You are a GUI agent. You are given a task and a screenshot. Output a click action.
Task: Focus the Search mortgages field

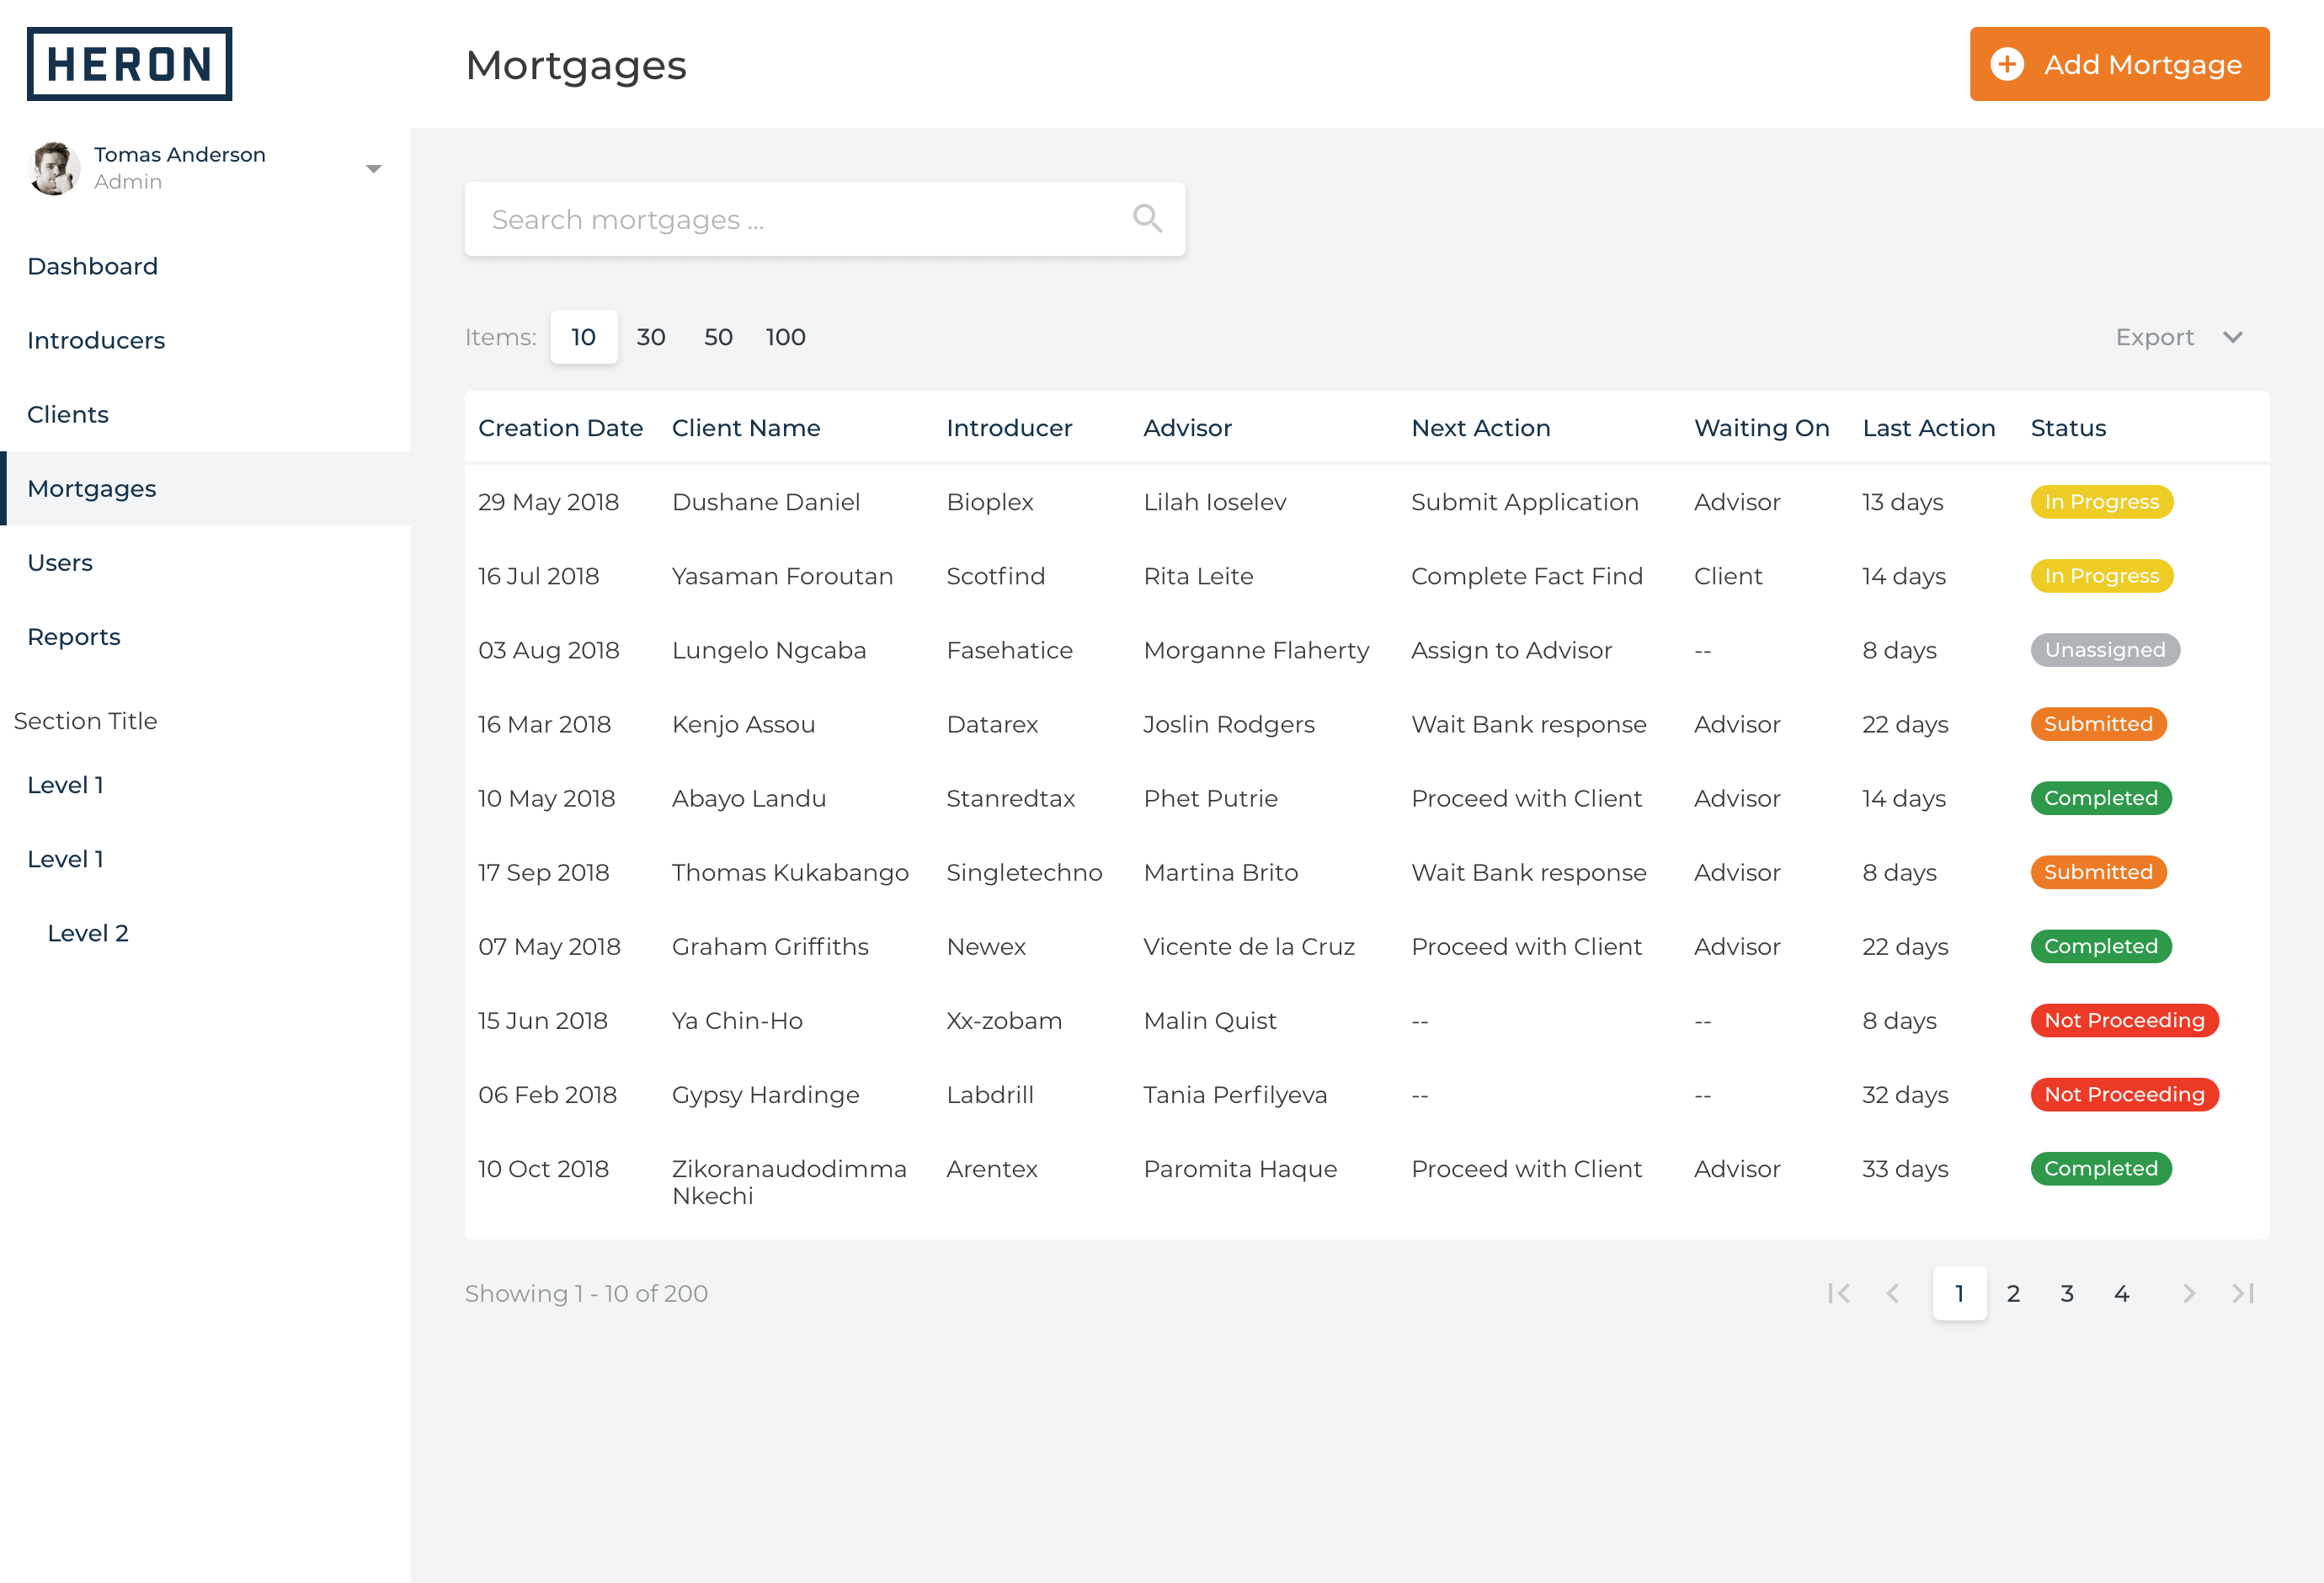(824, 219)
